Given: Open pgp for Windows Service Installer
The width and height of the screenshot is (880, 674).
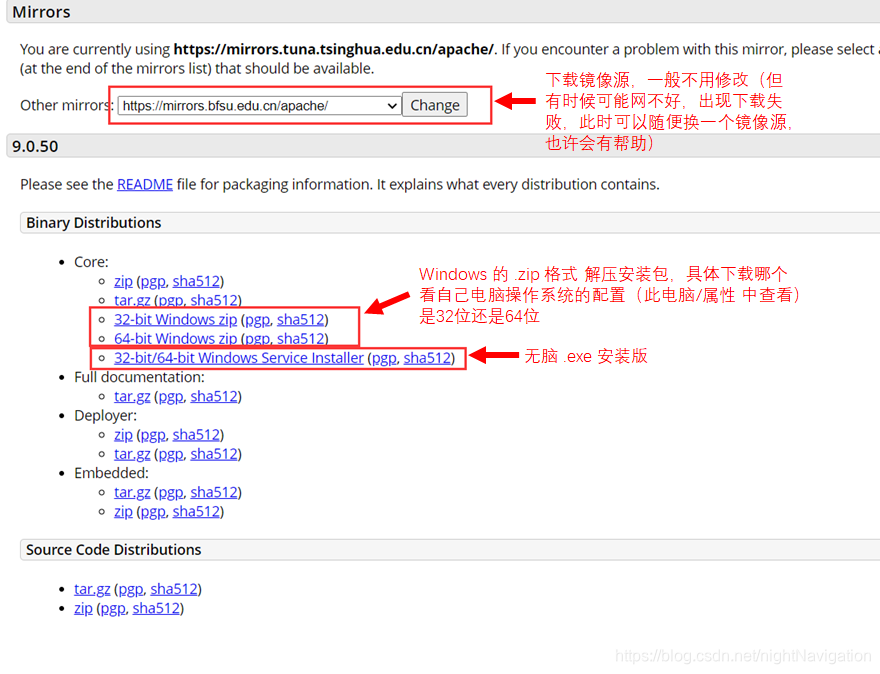Looking at the screenshot, I should [384, 358].
